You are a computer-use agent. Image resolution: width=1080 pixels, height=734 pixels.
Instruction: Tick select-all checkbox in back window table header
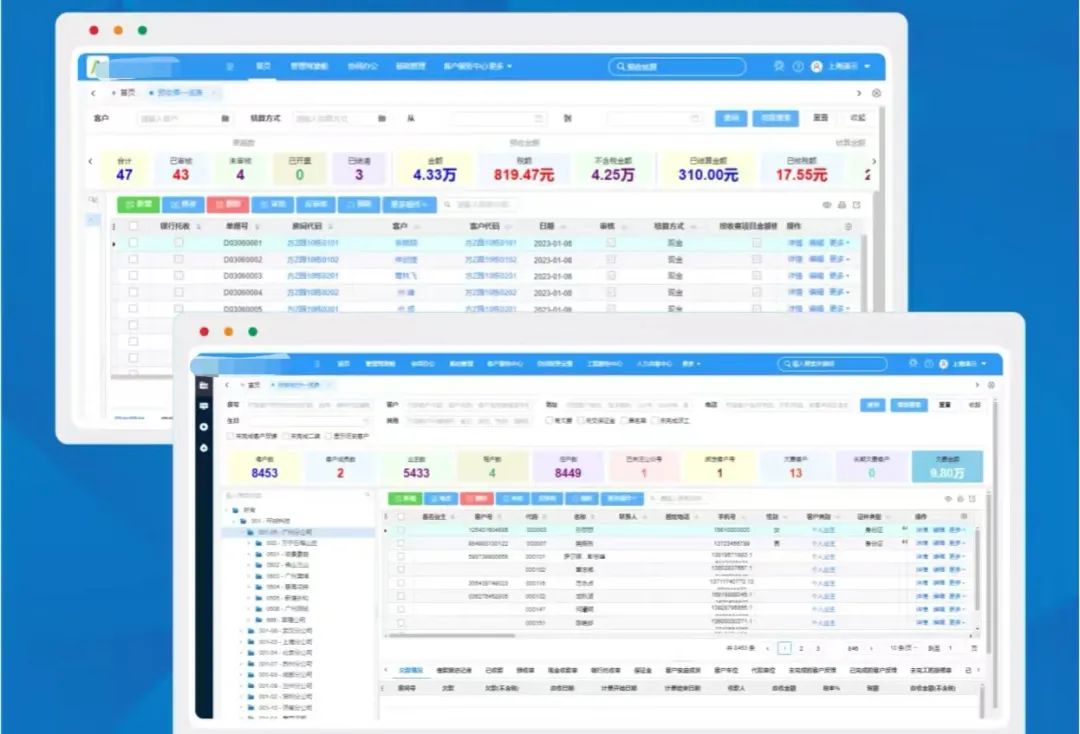point(133,226)
